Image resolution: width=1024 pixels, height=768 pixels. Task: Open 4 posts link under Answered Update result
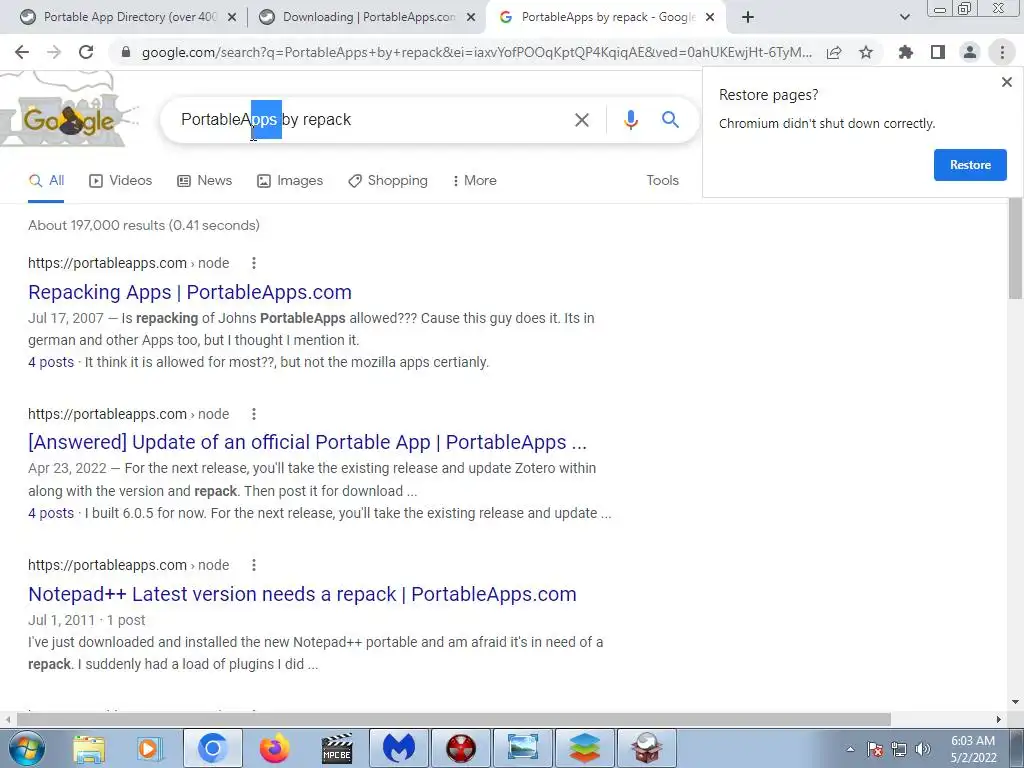[51, 513]
